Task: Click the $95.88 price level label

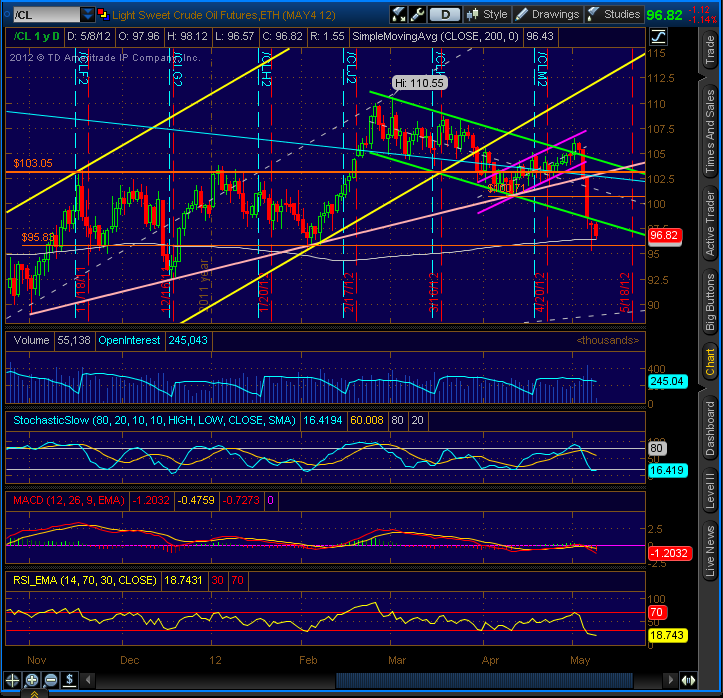Action: point(37,237)
